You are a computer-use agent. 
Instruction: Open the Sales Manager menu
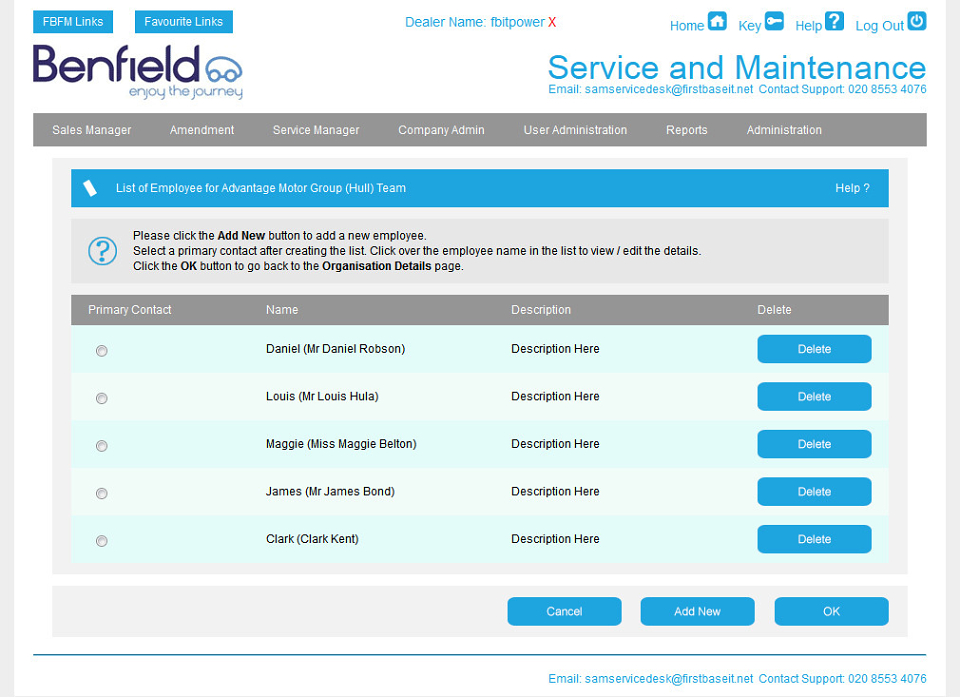tap(92, 130)
